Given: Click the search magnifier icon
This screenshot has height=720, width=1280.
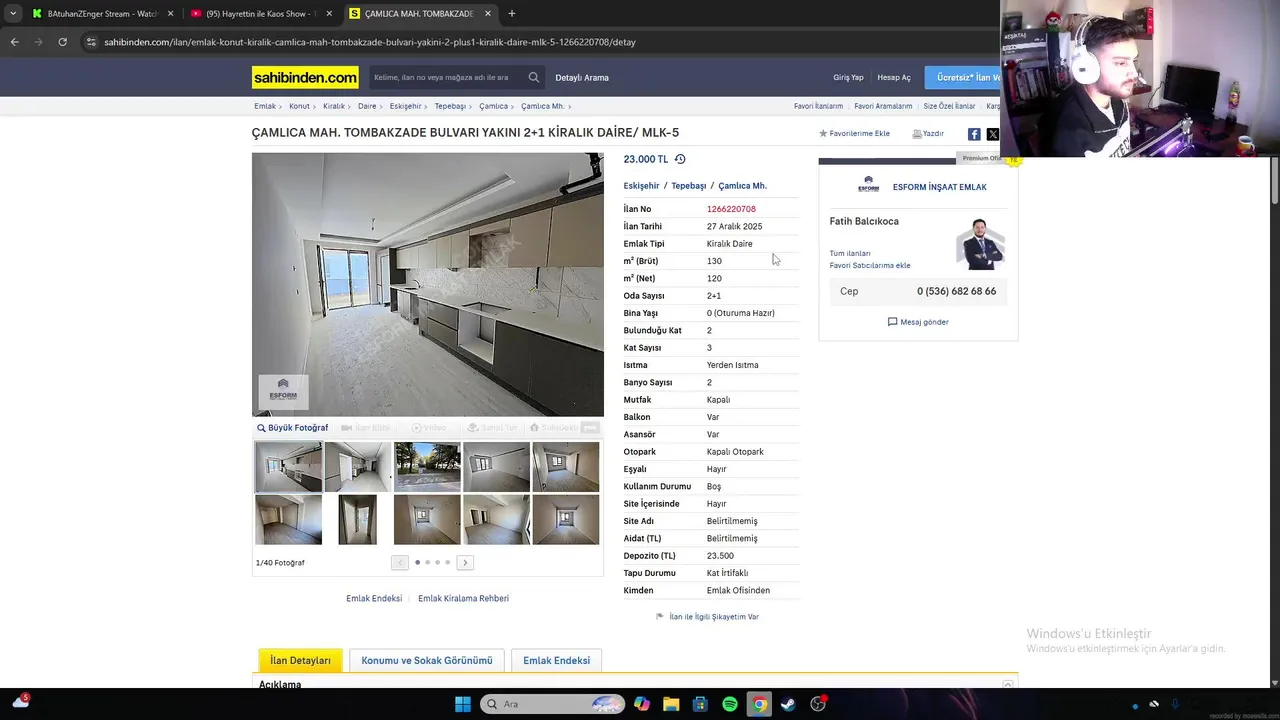Looking at the screenshot, I should tap(534, 77).
